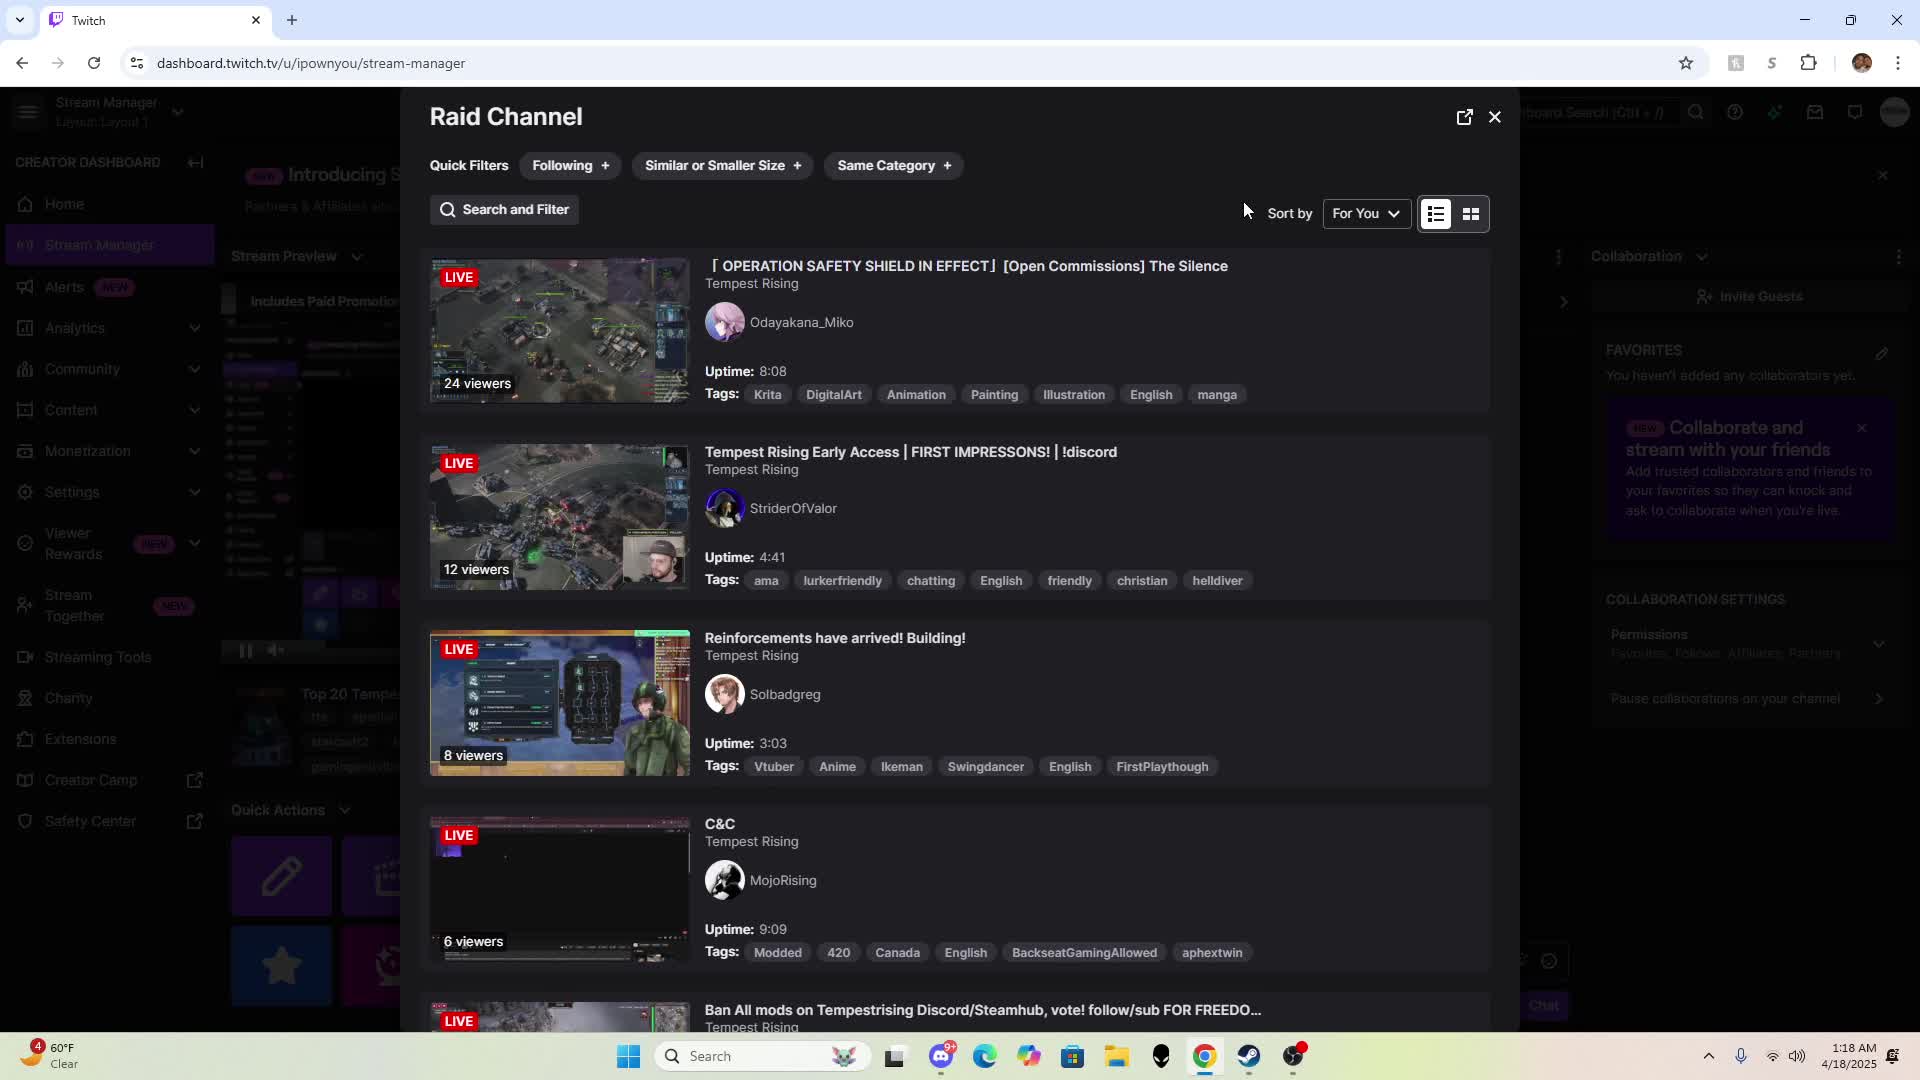Image resolution: width=1920 pixels, height=1080 pixels.
Task: Click Windows Start button
Action: click(628, 1056)
